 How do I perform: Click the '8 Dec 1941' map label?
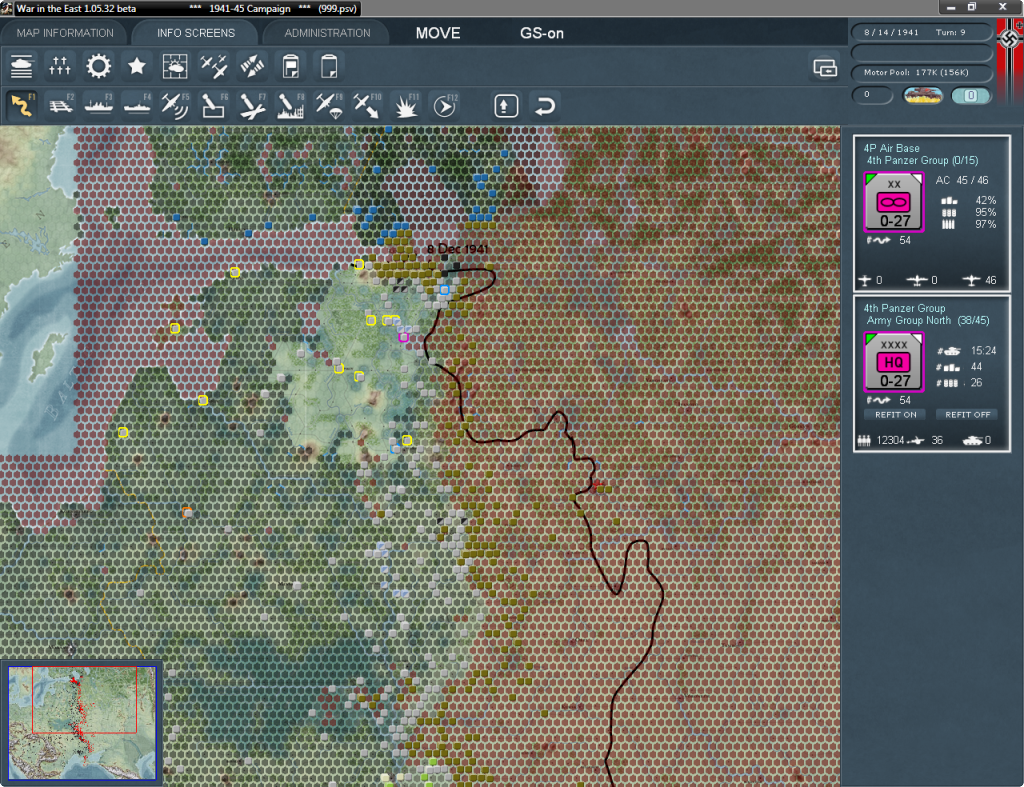click(457, 249)
